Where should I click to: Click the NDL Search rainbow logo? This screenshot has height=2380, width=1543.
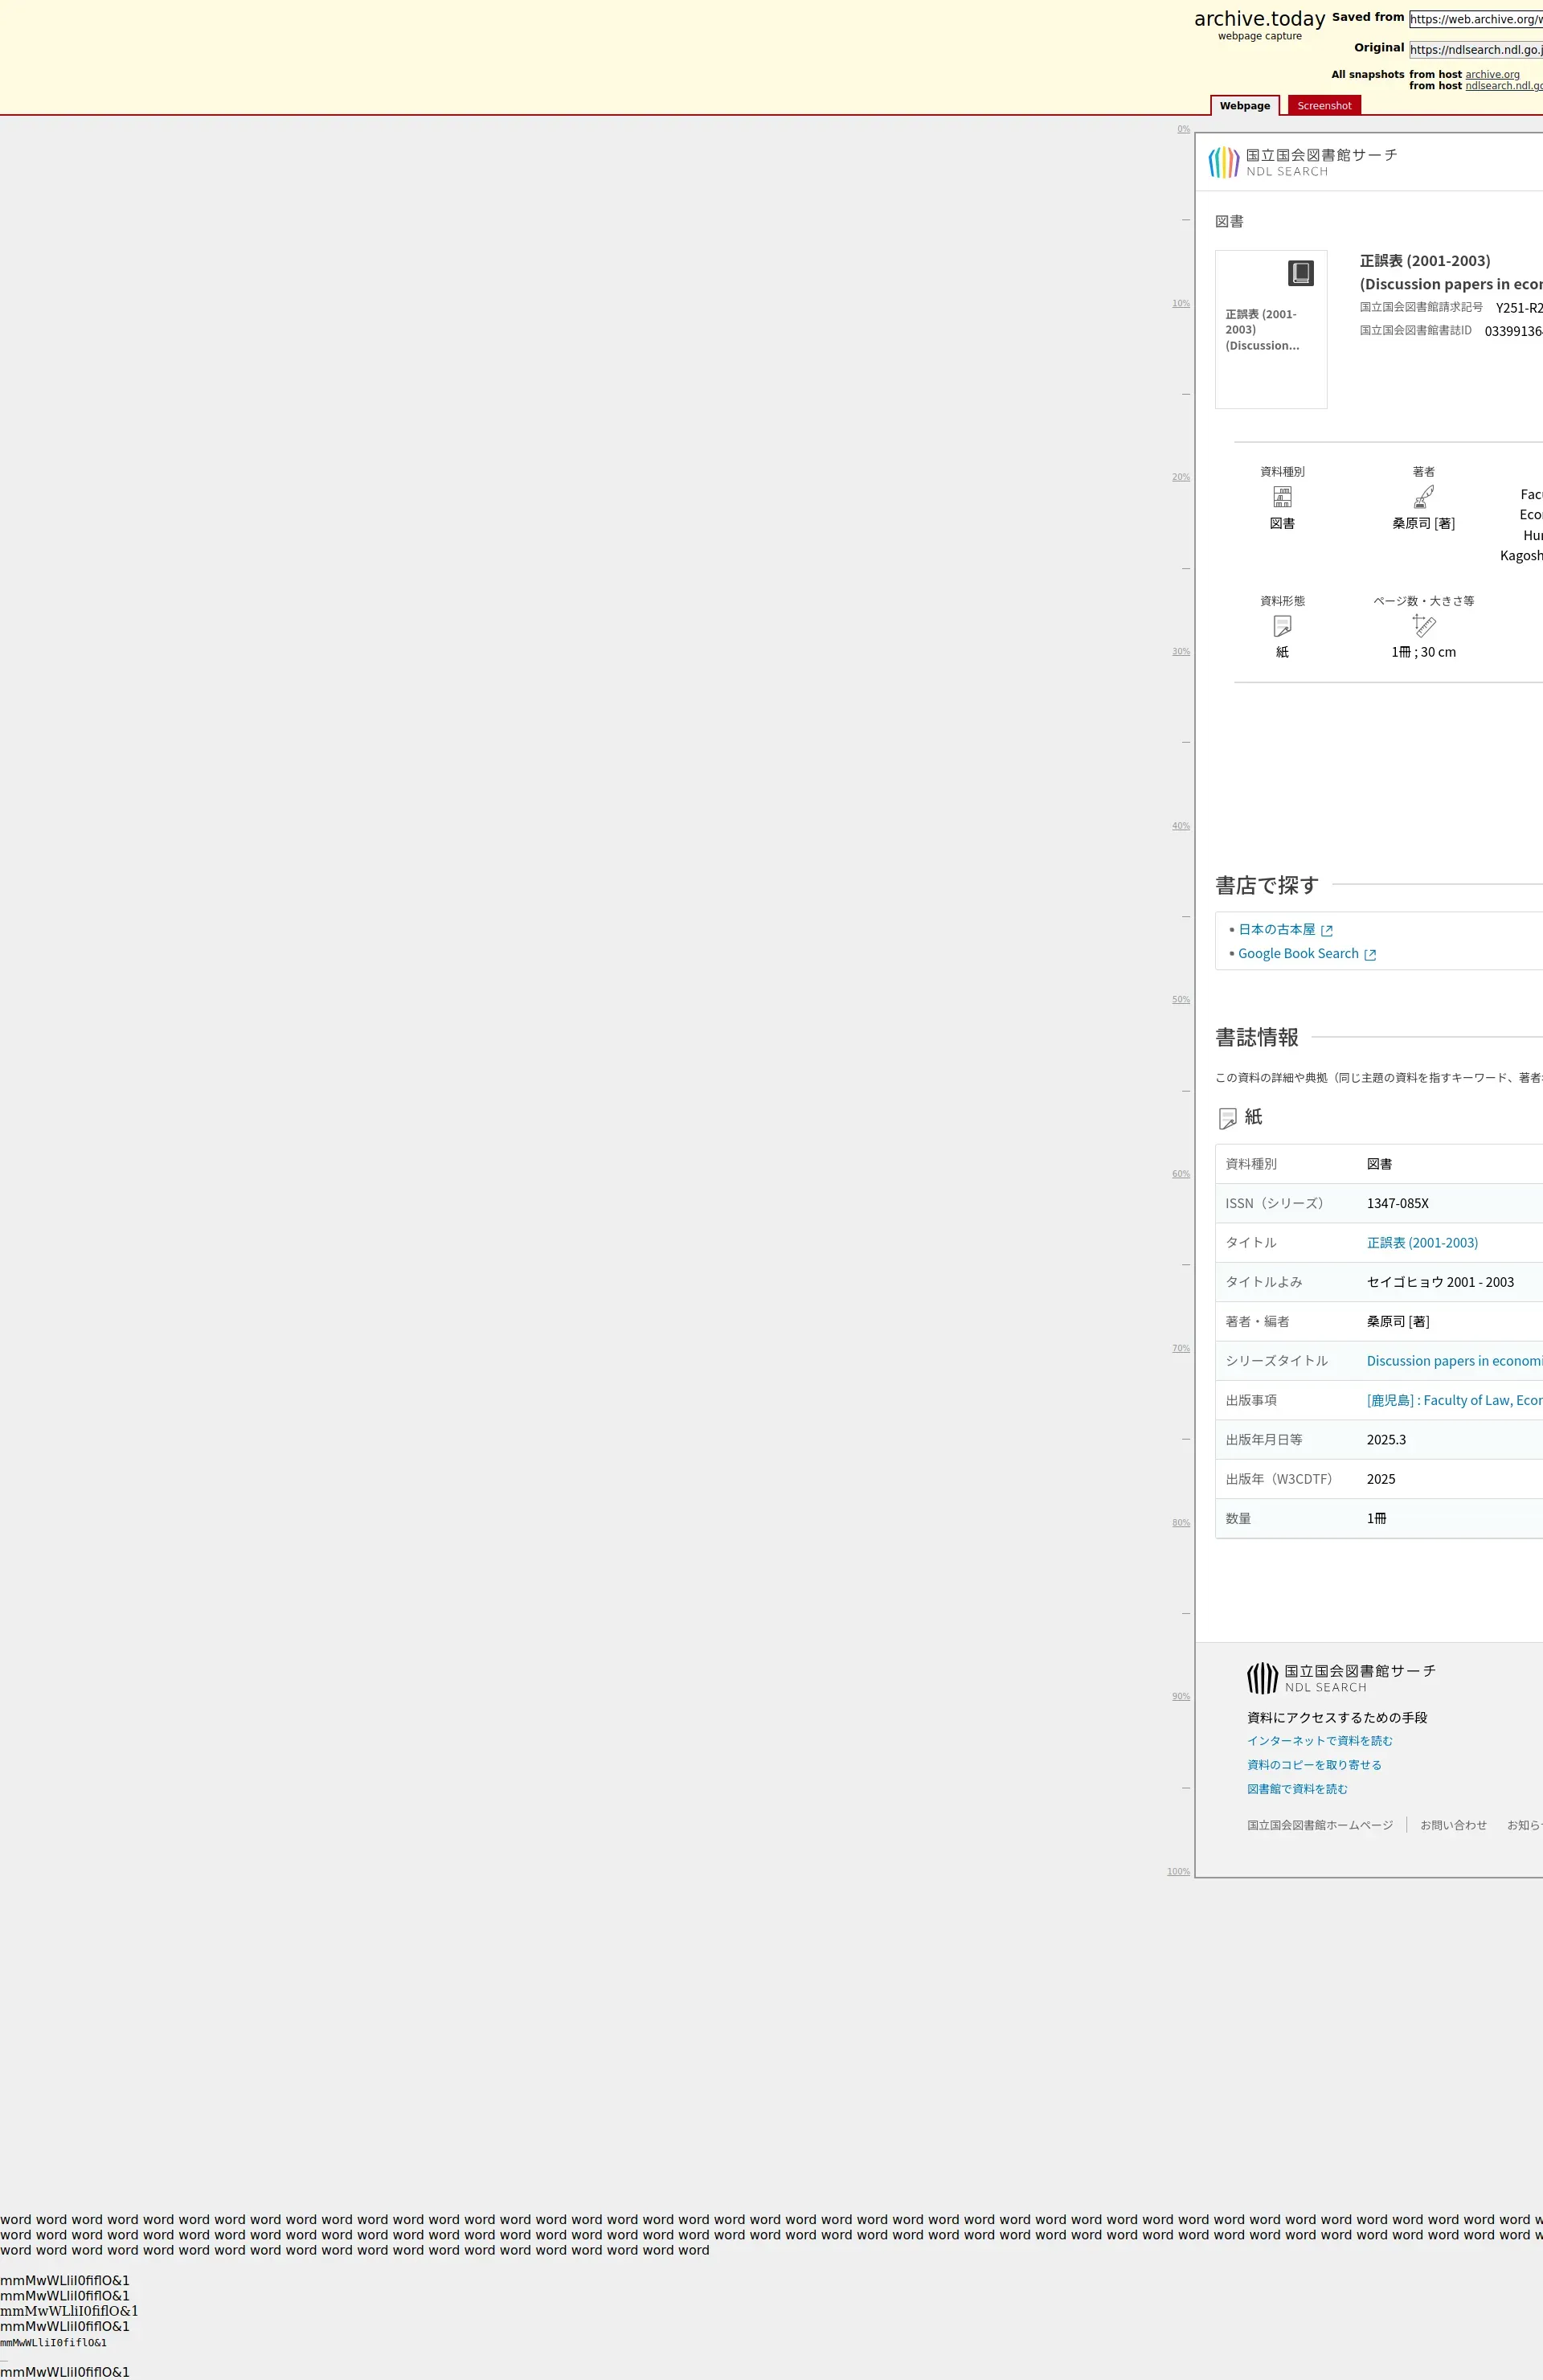point(1223,162)
